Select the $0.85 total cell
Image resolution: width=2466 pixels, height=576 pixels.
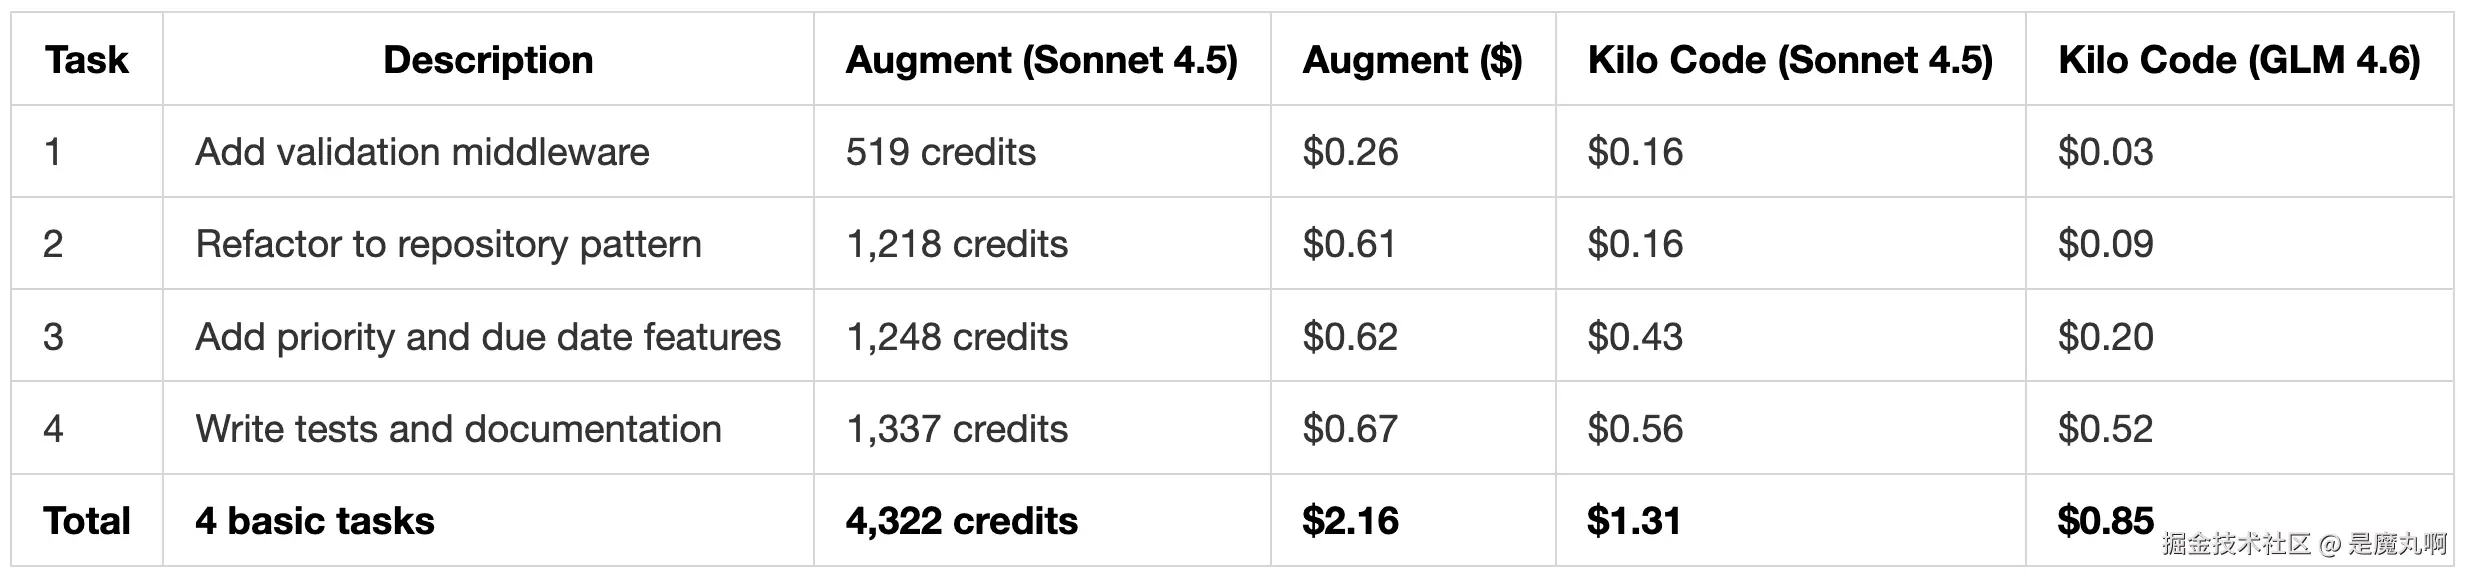click(x=2239, y=521)
